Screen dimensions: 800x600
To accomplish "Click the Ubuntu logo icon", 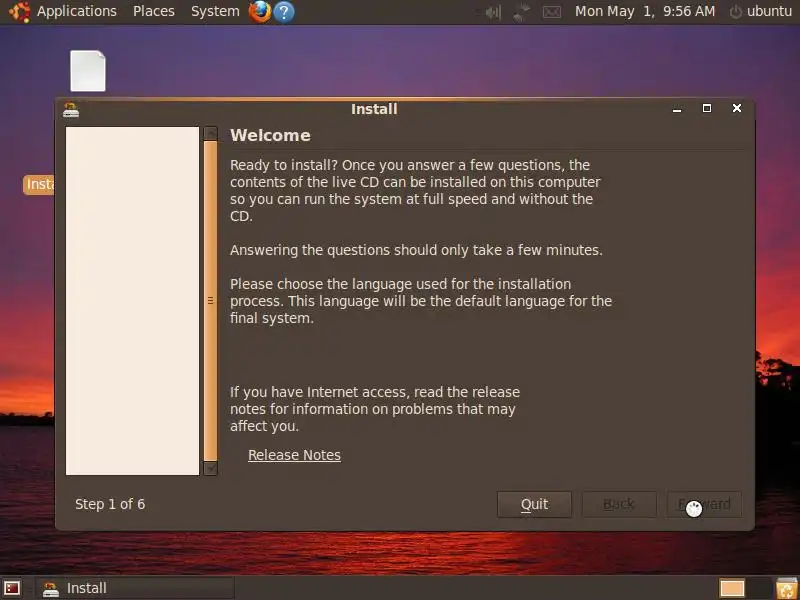I will pyautogui.click(x=19, y=12).
